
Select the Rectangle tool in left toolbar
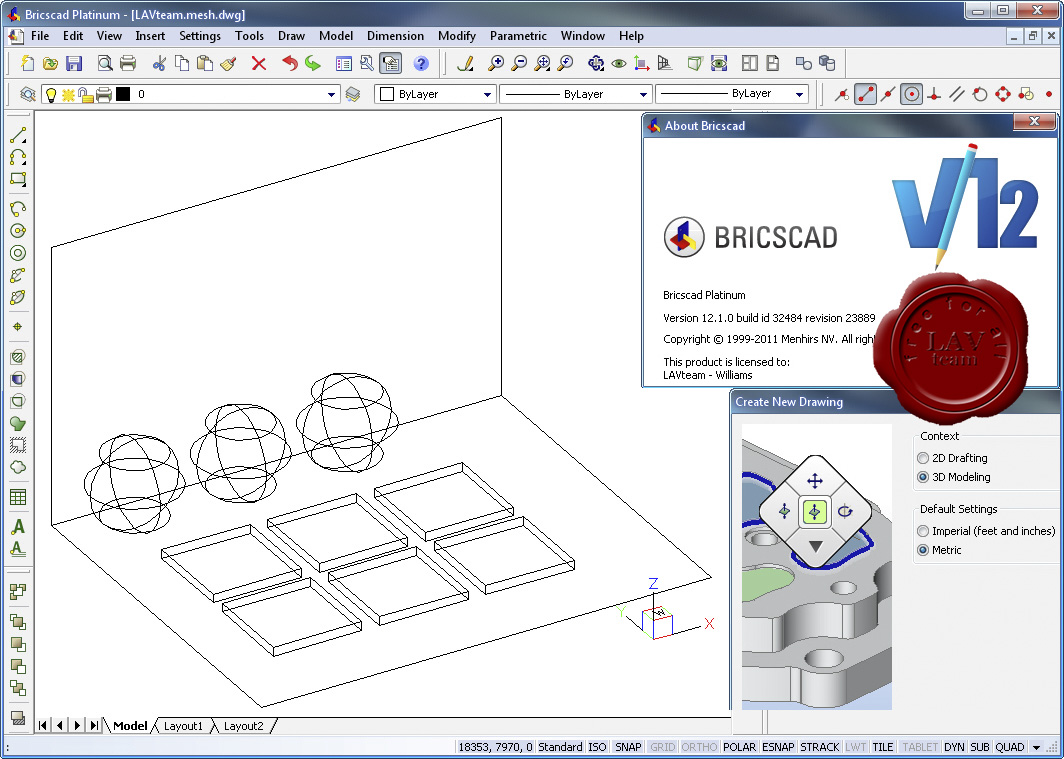click(x=18, y=180)
